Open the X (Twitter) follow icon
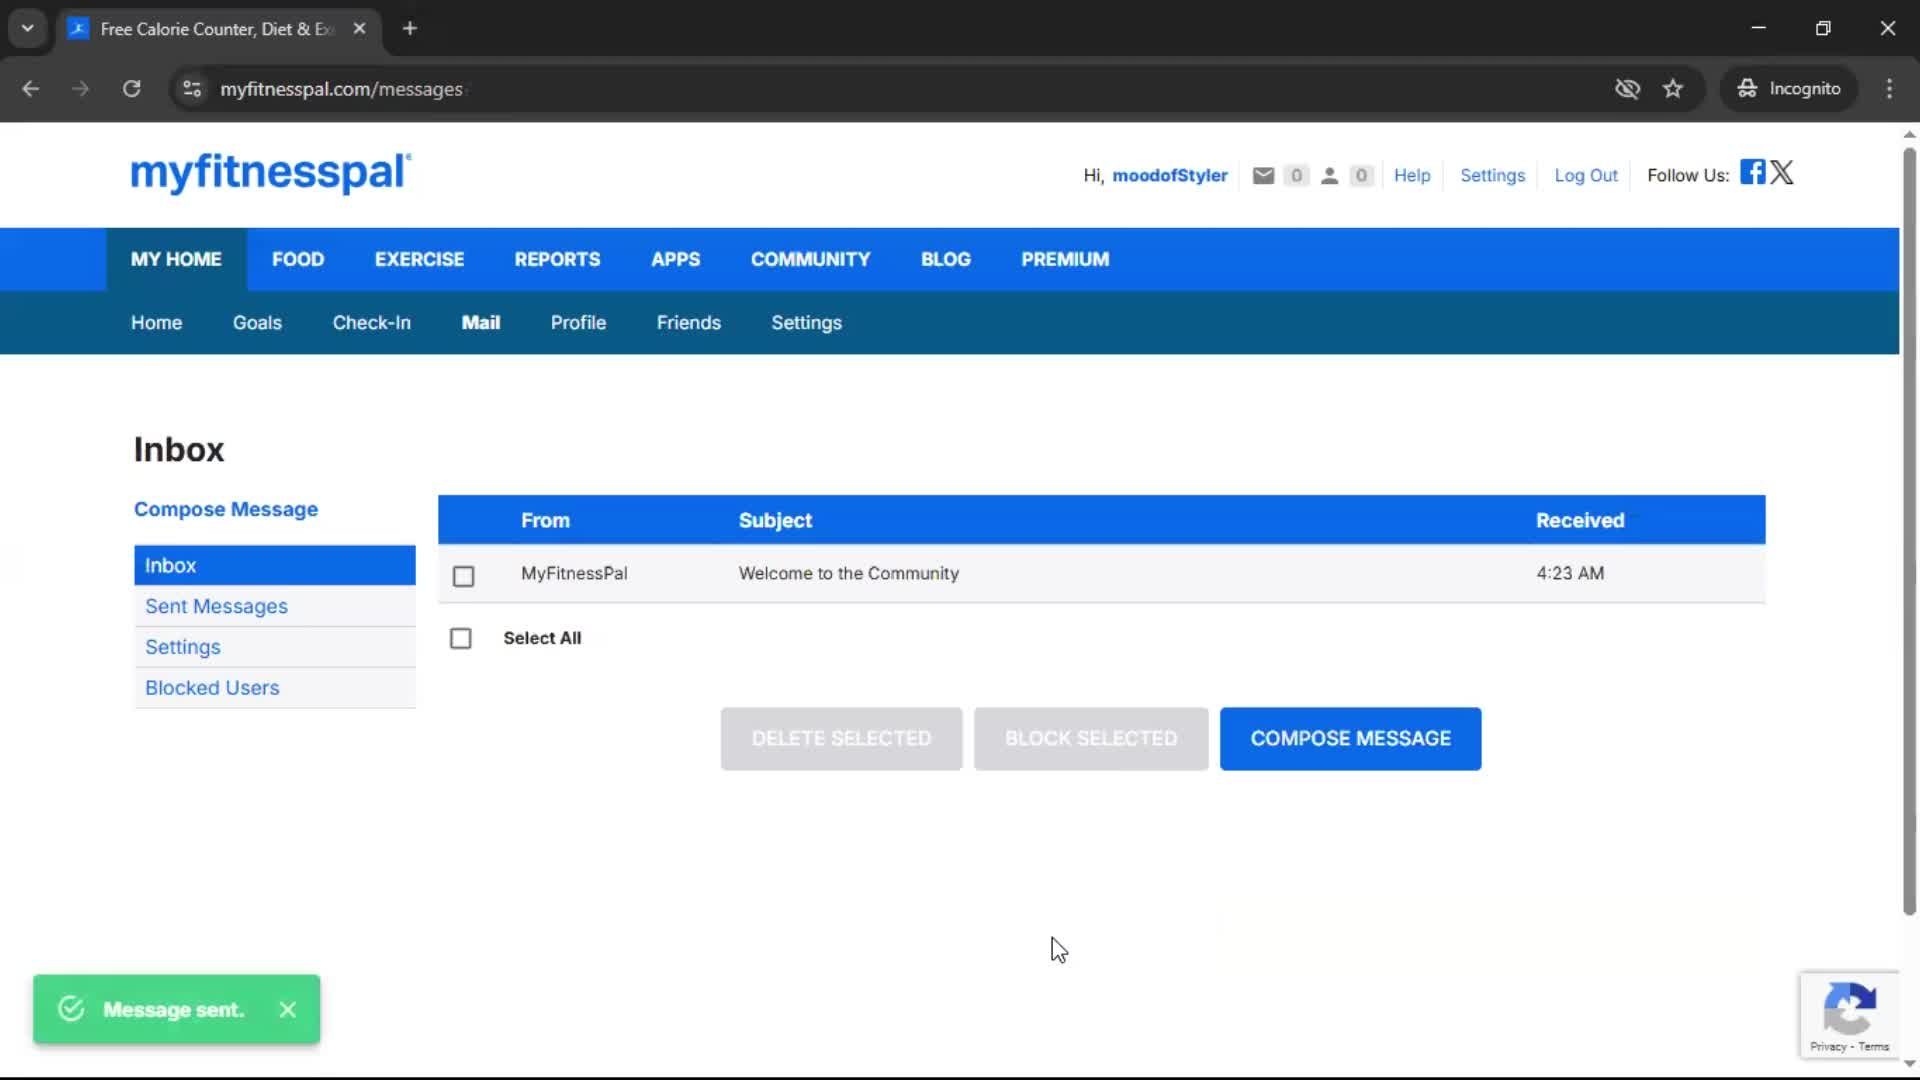 pos(1782,172)
